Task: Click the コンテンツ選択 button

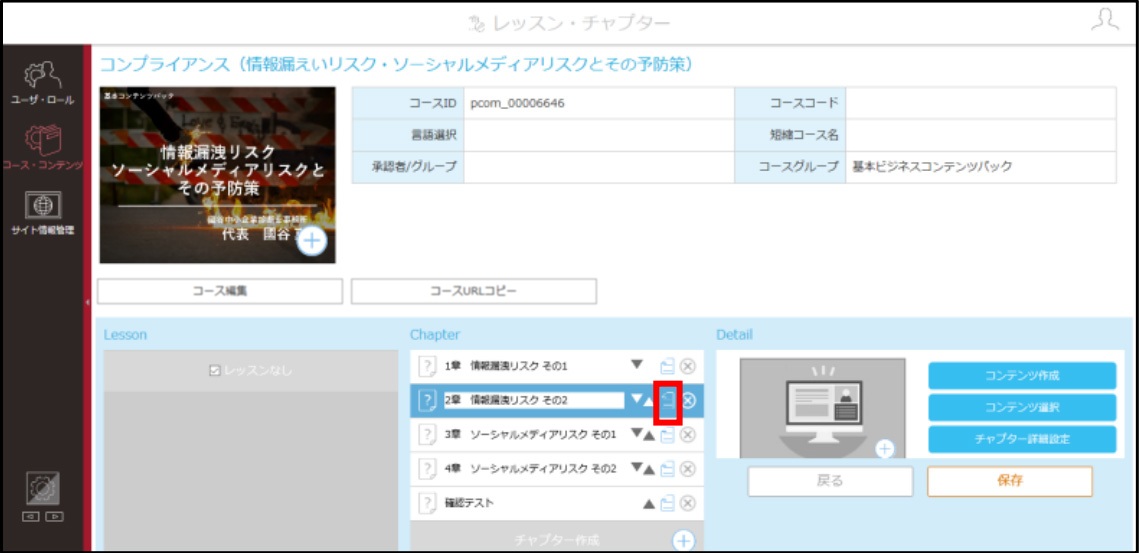Action: coord(1022,408)
